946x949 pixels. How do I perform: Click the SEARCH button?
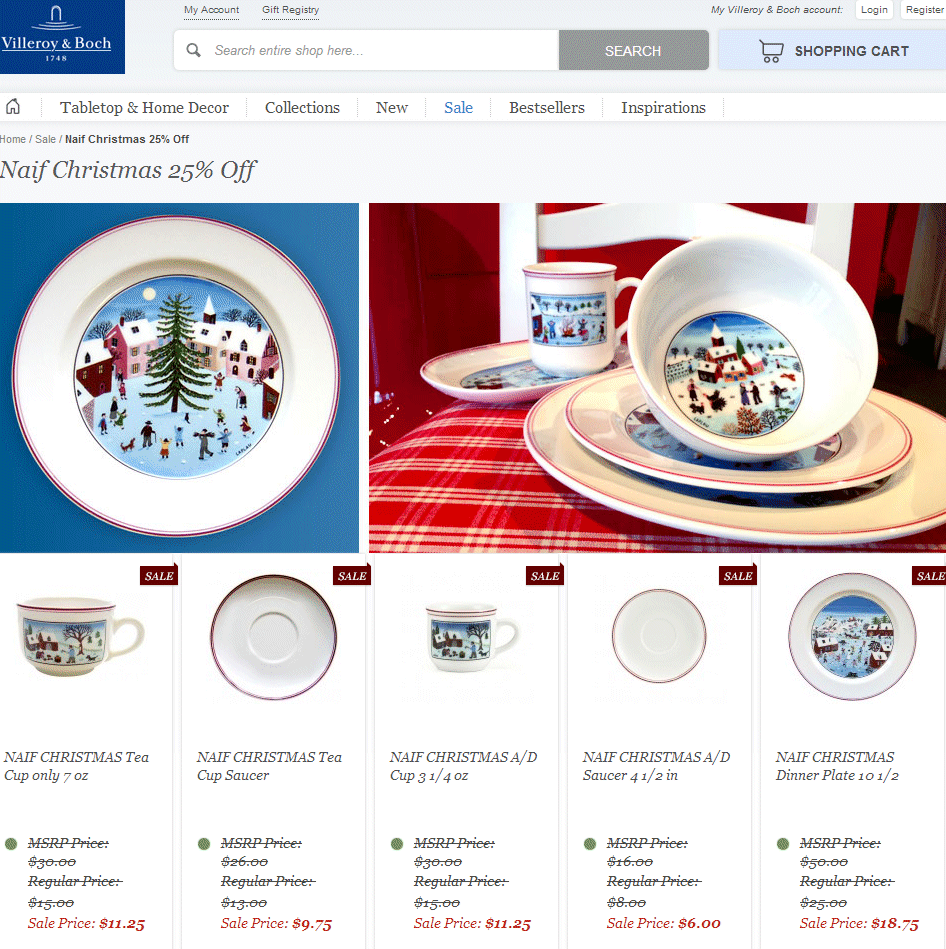[633, 50]
